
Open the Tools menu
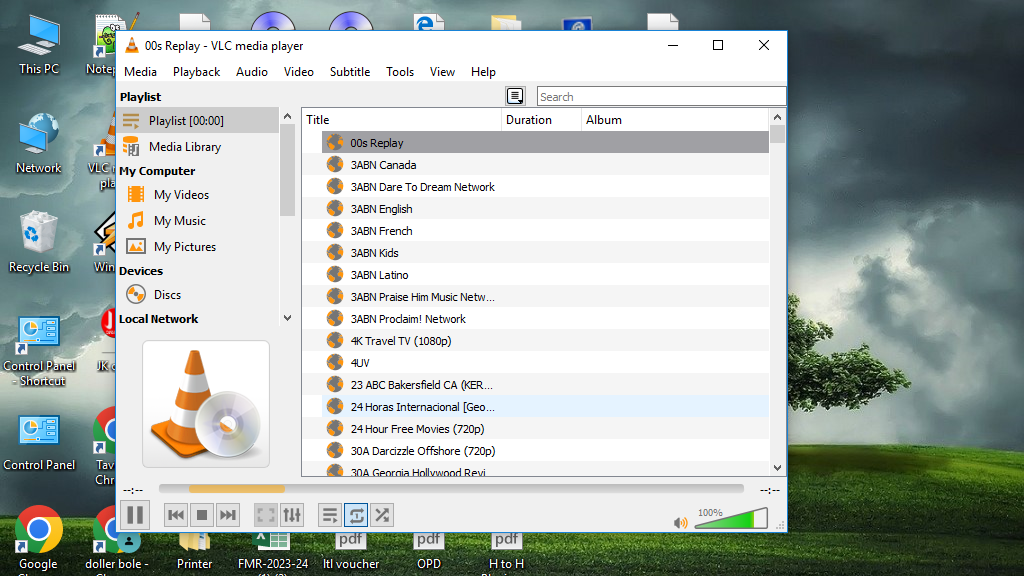[400, 72]
